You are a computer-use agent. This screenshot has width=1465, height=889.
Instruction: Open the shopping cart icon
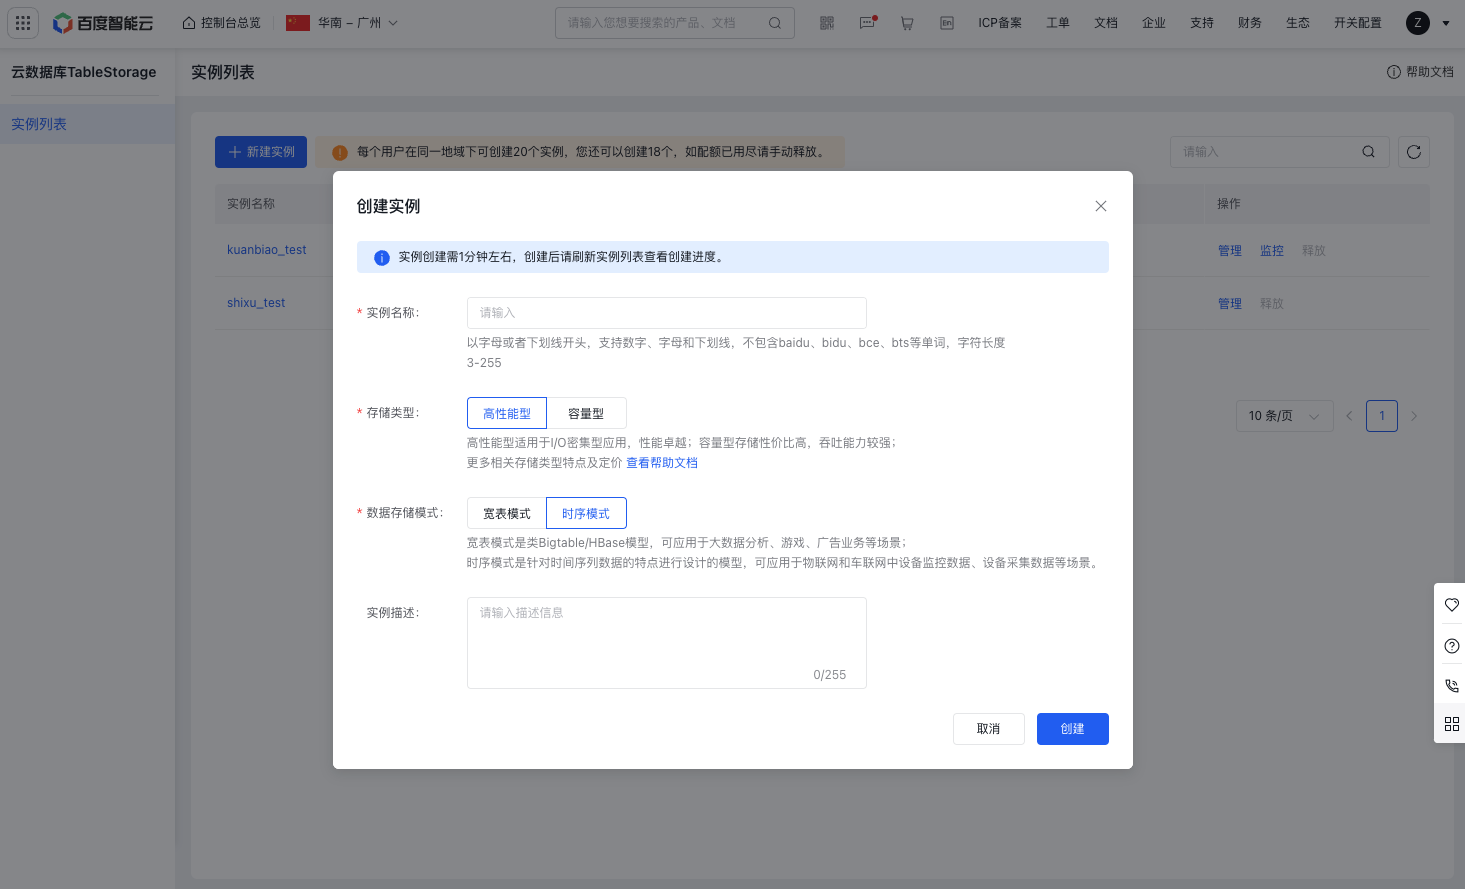pyautogui.click(x=907, y=22)
